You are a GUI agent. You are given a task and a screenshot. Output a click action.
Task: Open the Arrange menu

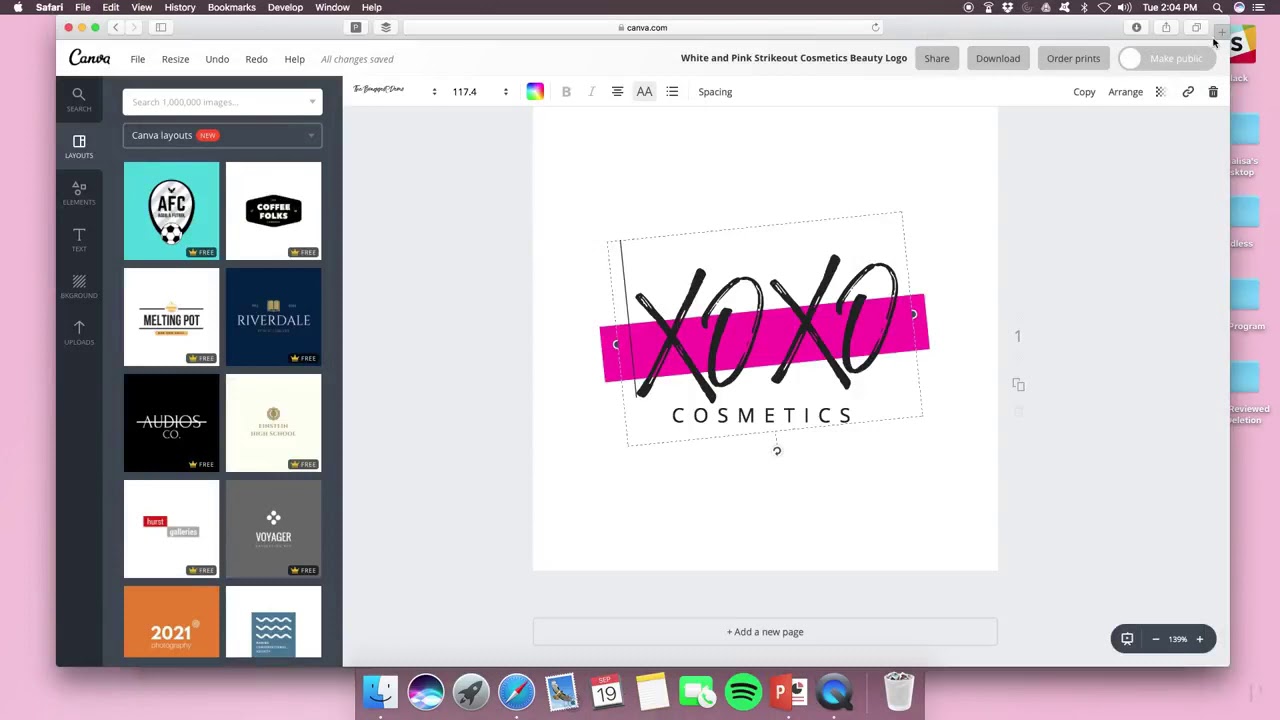(1125, 92)
